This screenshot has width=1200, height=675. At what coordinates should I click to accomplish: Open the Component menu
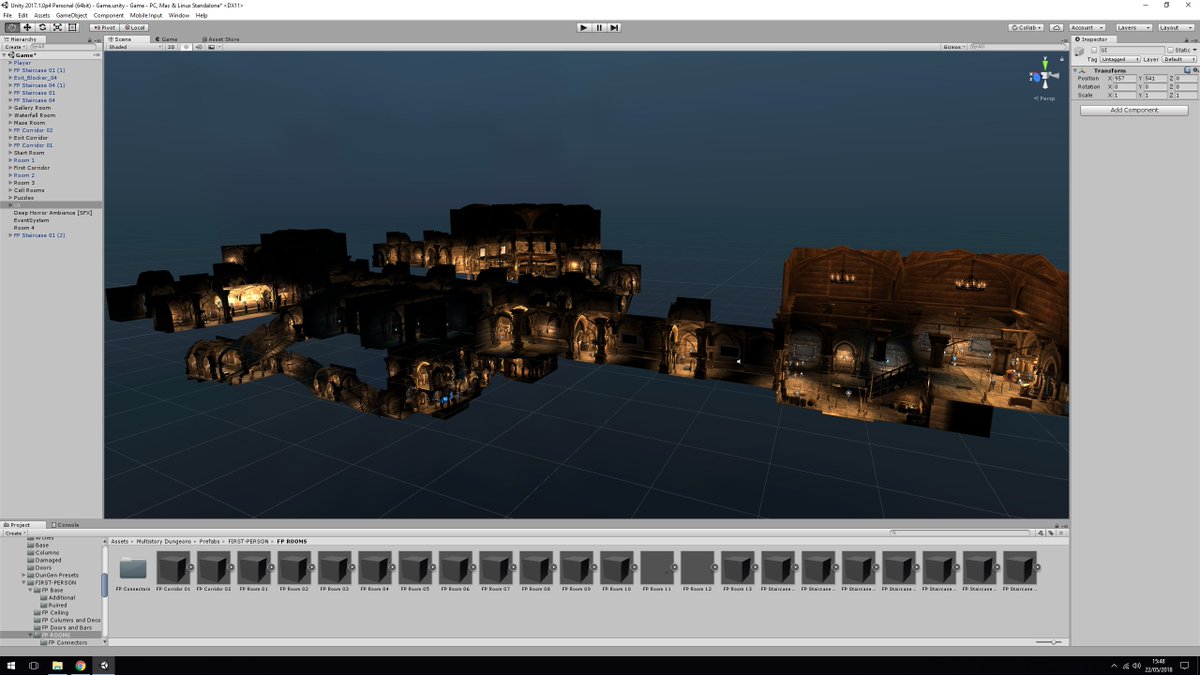click(x=109, y=16)
